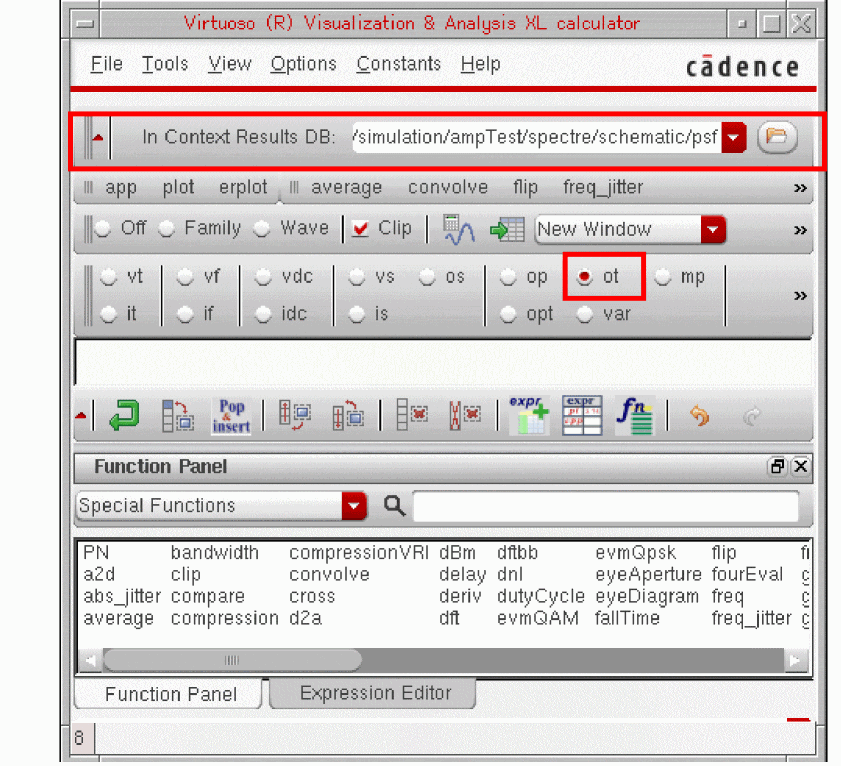The image size is (841, 766).
Task: Open the Options menu
Action: coord(303,64)
